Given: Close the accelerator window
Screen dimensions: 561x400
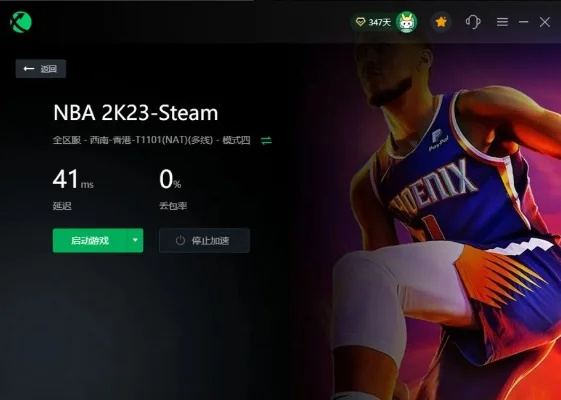Looking at the screenshot, I should pyautogui.click(x=545, y=22).
